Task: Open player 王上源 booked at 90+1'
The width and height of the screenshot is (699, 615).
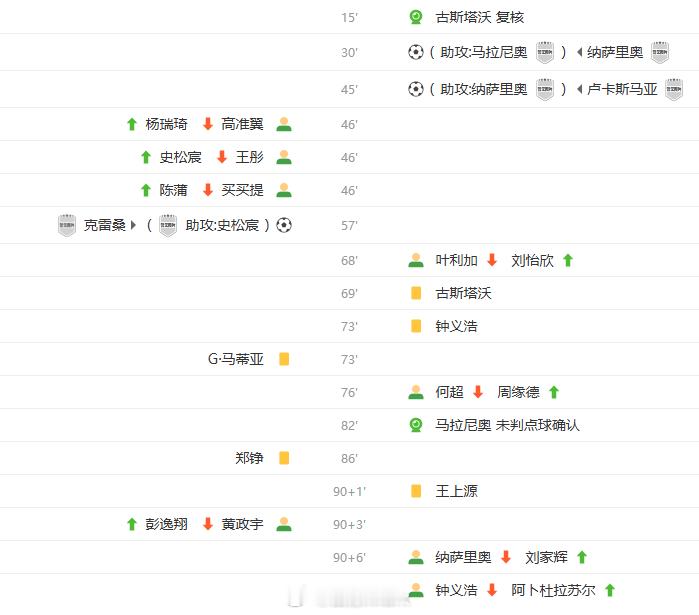Action: tap(456, 491)
